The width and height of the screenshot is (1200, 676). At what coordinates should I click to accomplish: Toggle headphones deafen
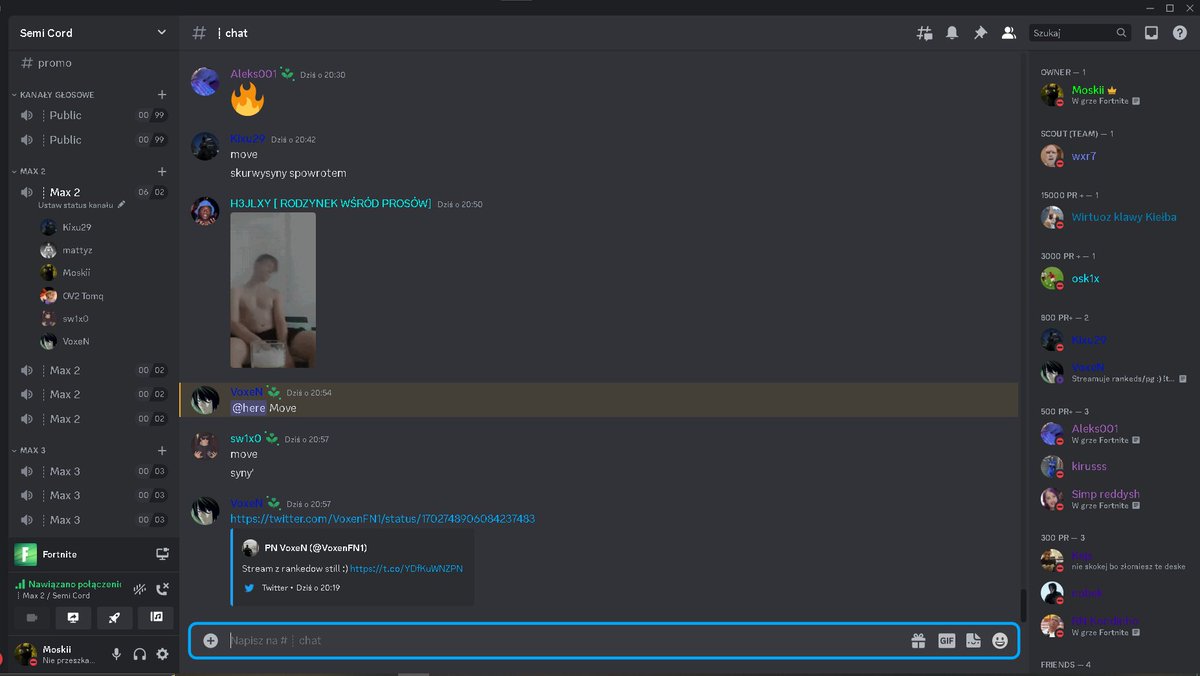pyautogui.click(x=140, y=654)
